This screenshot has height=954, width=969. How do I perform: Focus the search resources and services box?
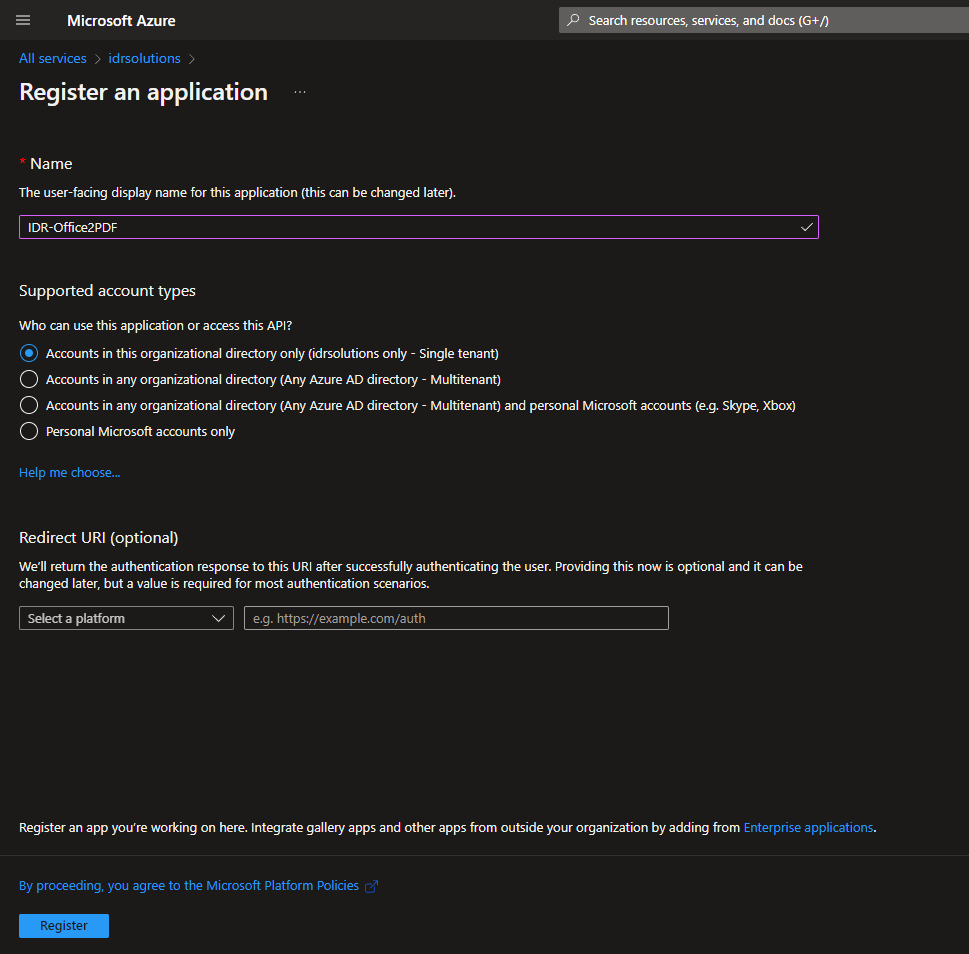(760, 20)
